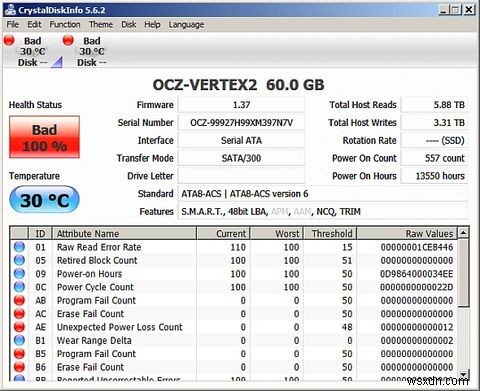480x391 pixels.
Task: Click the Current column header
Action: 223,233
